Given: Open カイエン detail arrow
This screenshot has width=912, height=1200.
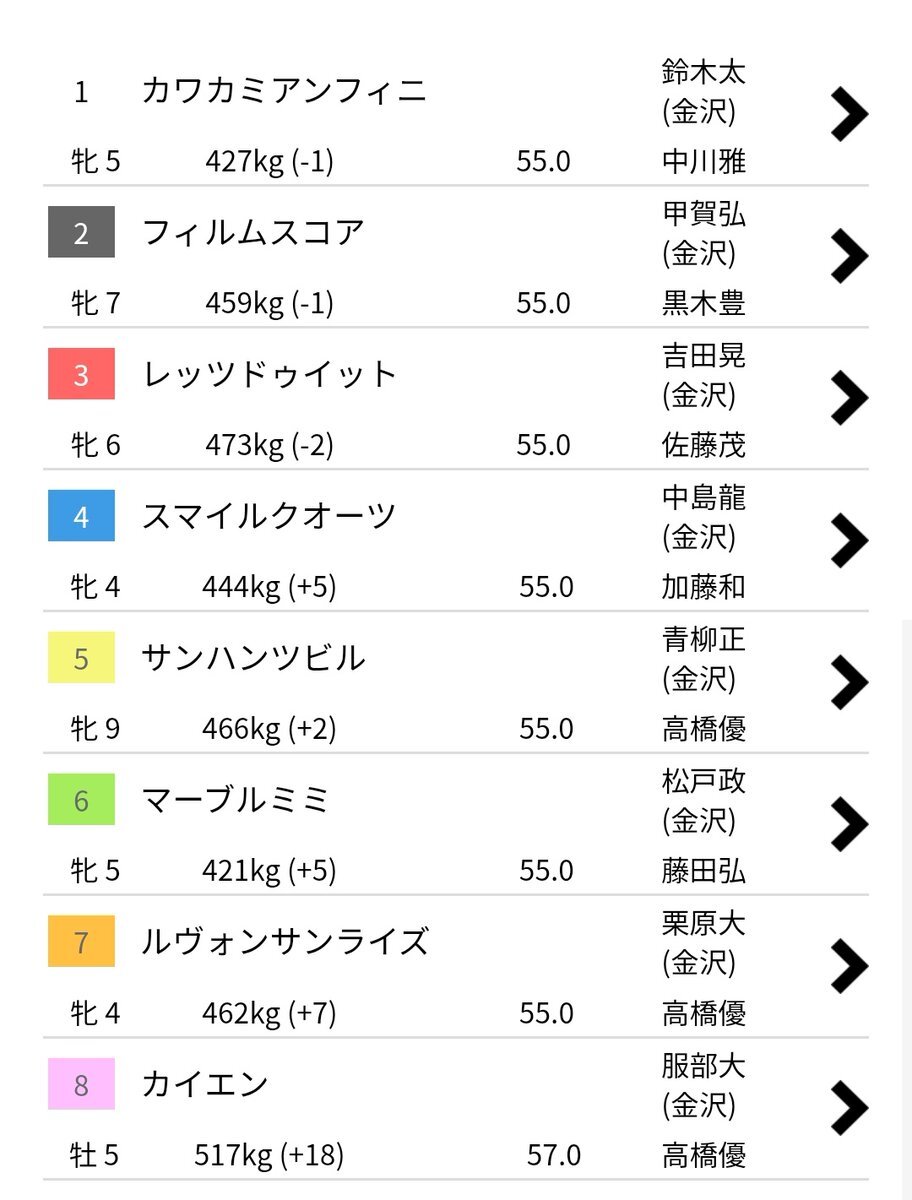Looking at the screenshot, I should click(849, 1109).
